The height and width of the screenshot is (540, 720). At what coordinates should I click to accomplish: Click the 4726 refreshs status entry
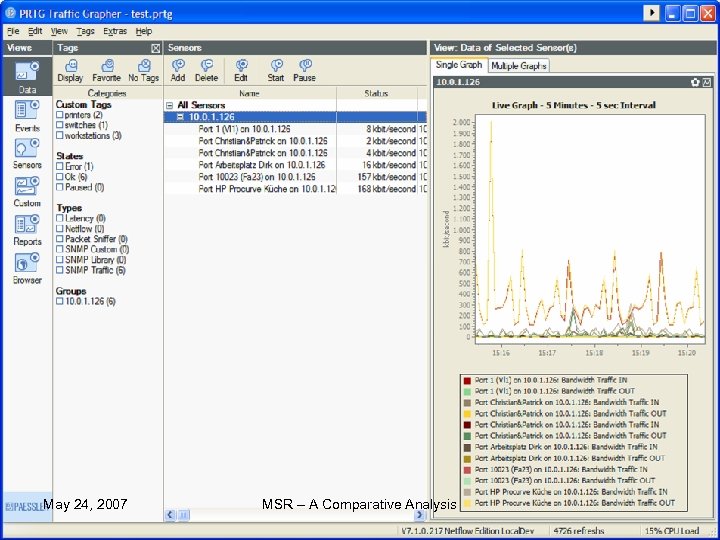[579, 531]
